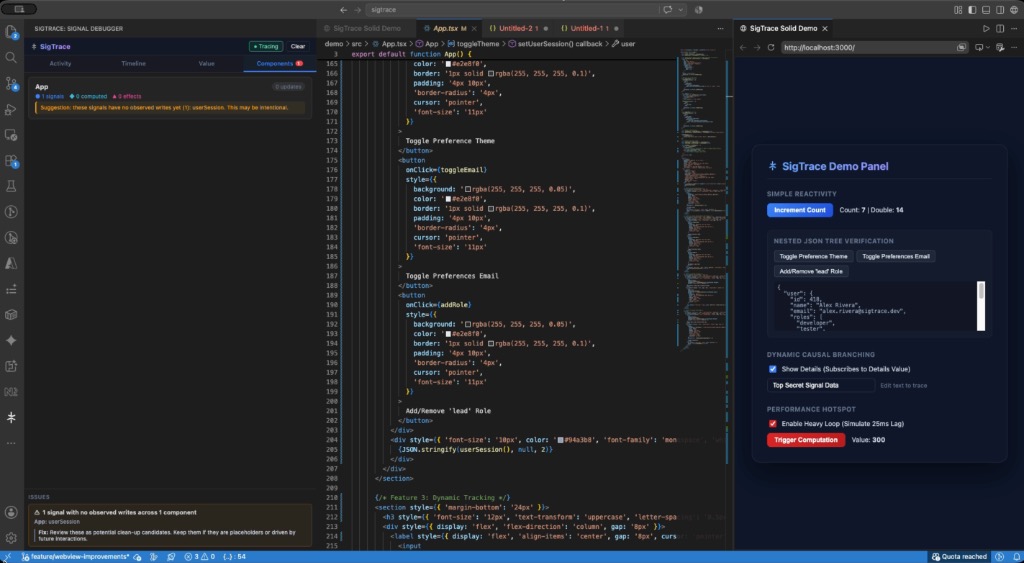The height and width of the screenshot is (563, 1024).
Task: Toggle the Show Details checkbox
Action: tap(773, 369)
